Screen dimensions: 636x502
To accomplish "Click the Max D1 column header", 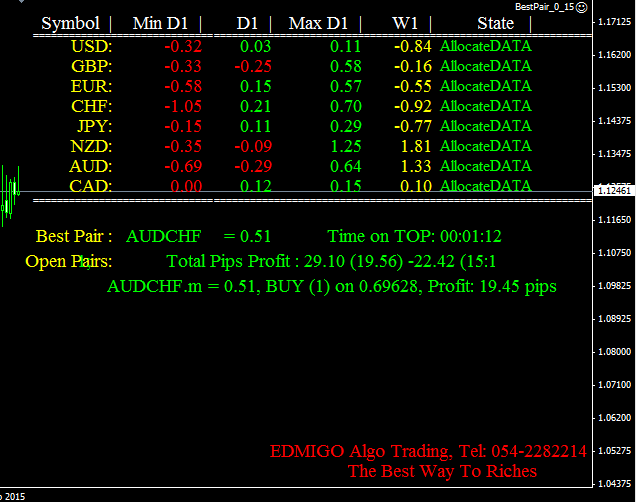I will pos(318,23).
